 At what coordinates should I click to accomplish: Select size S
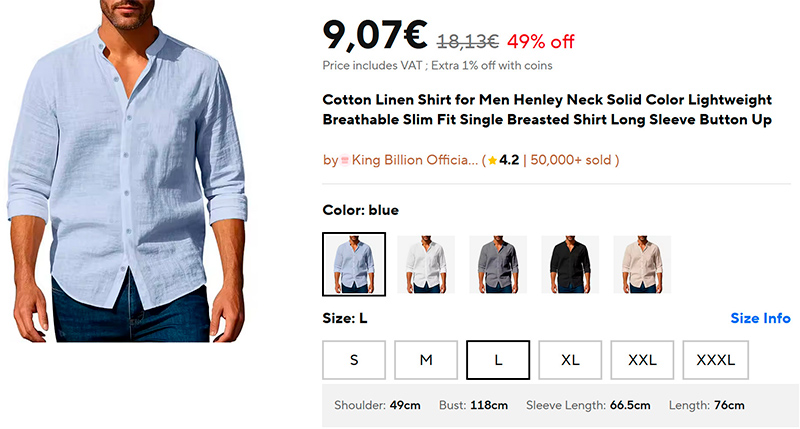354,360
